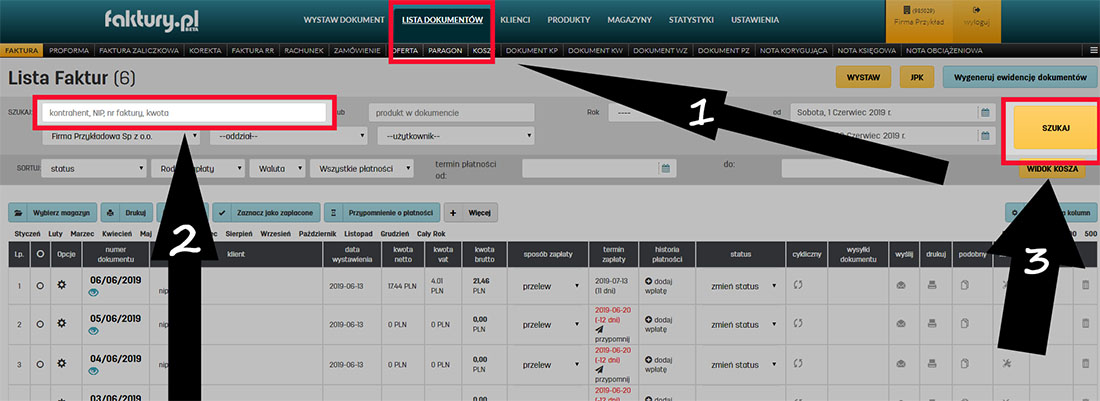Delete invoice in row 1 with trash icon
The height and width of the screenshot is (401, 1100).
[x=1086, y=286]
